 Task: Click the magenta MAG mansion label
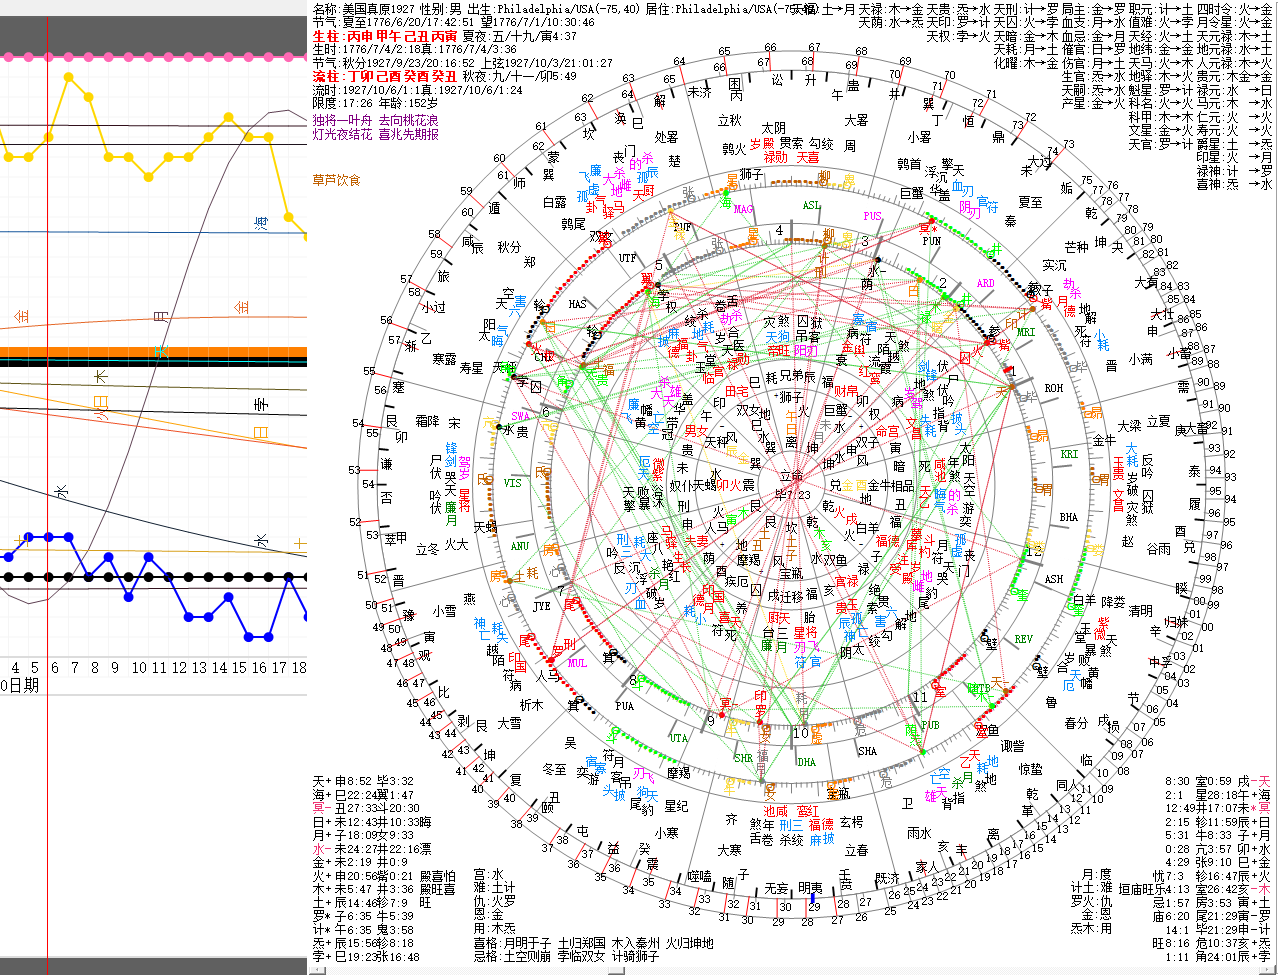point(743,210)
